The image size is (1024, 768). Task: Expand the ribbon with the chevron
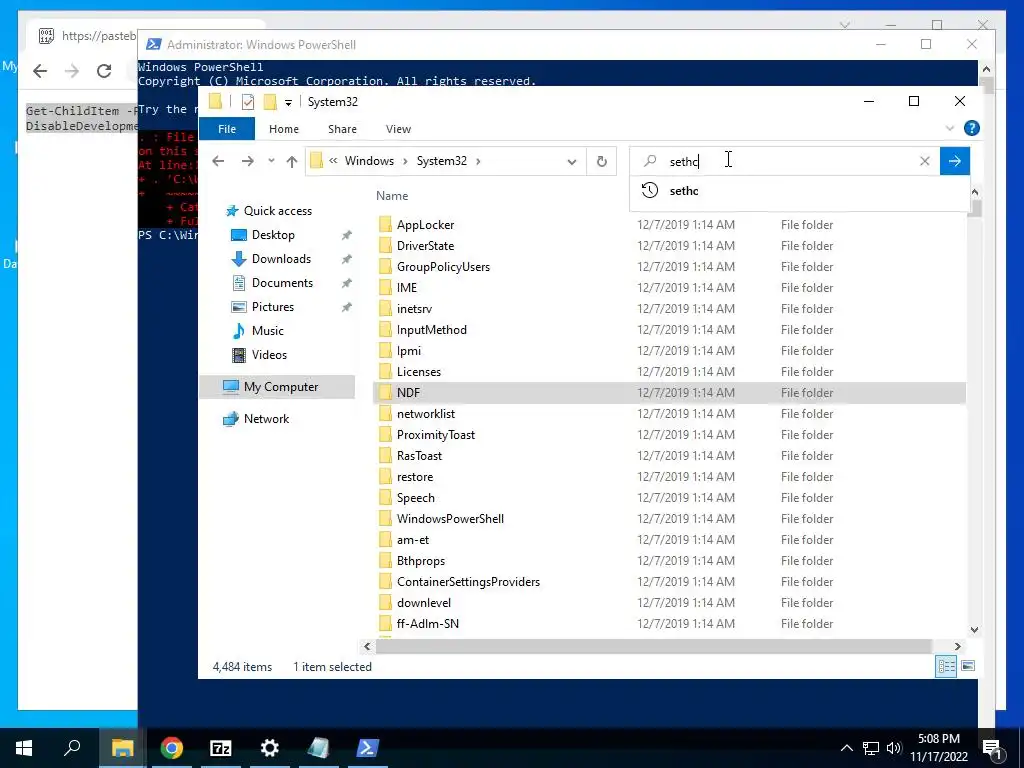click(950, 128)
